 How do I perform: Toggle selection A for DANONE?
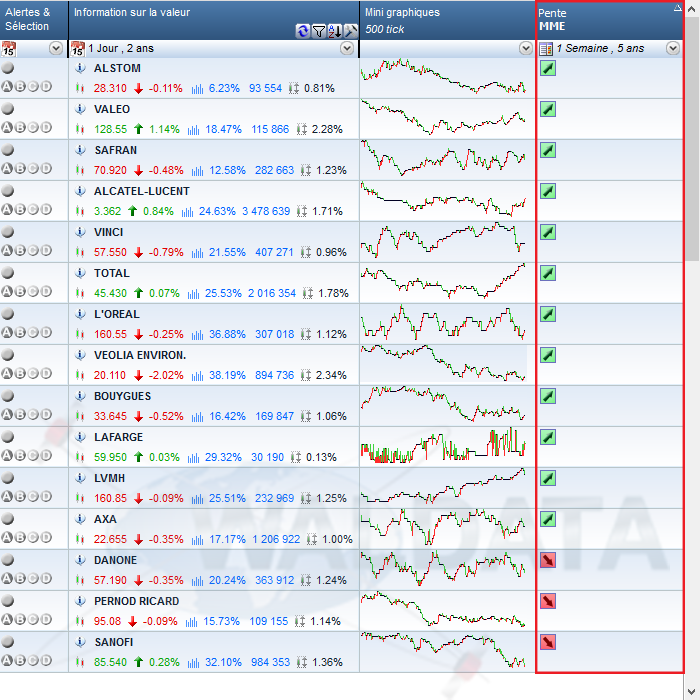point(7,579)
